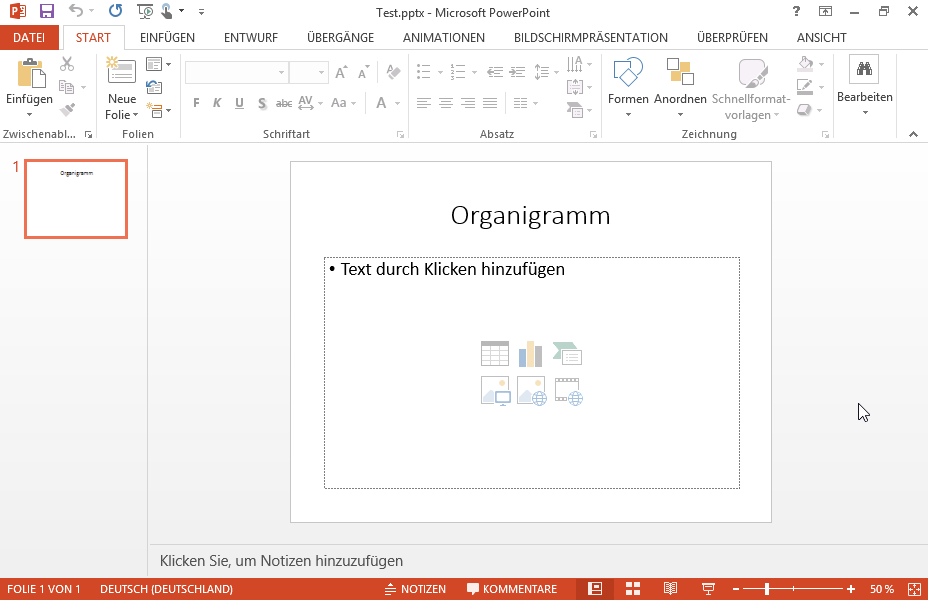
Task: Insert chart icon in placeholder
Action: coord(530,354)
